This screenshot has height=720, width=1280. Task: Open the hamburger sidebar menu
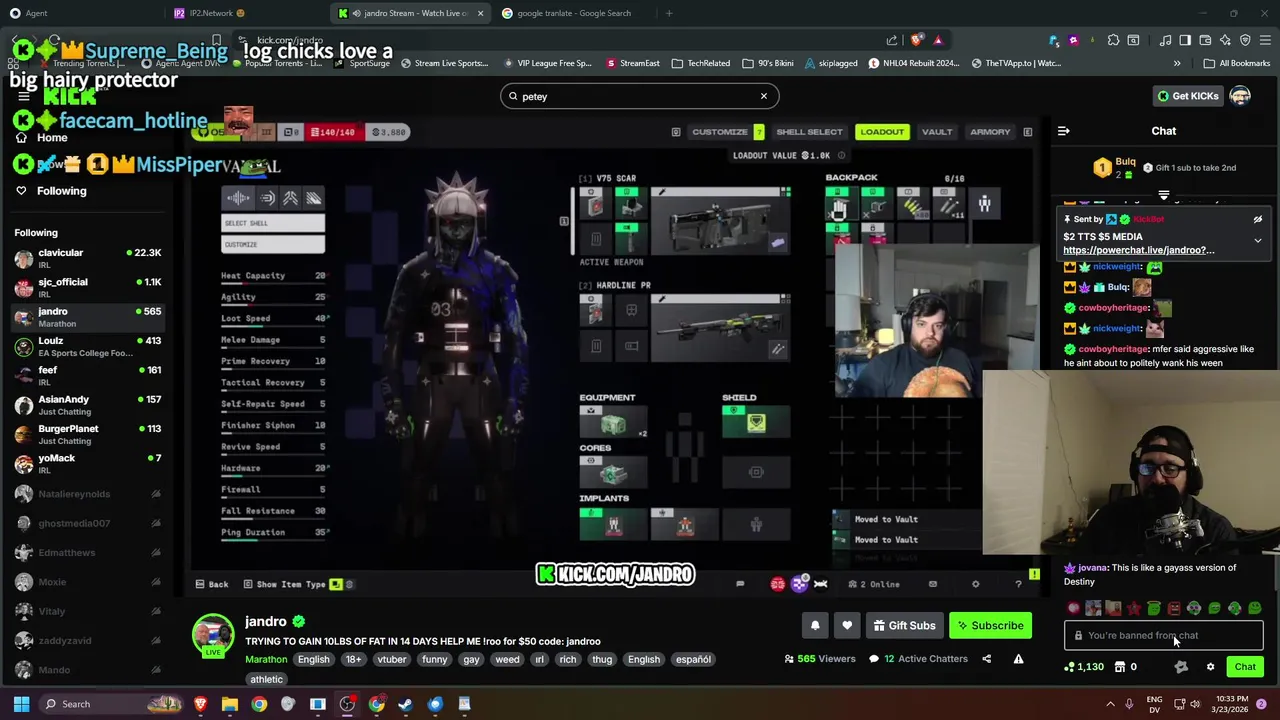pos(24,96)
